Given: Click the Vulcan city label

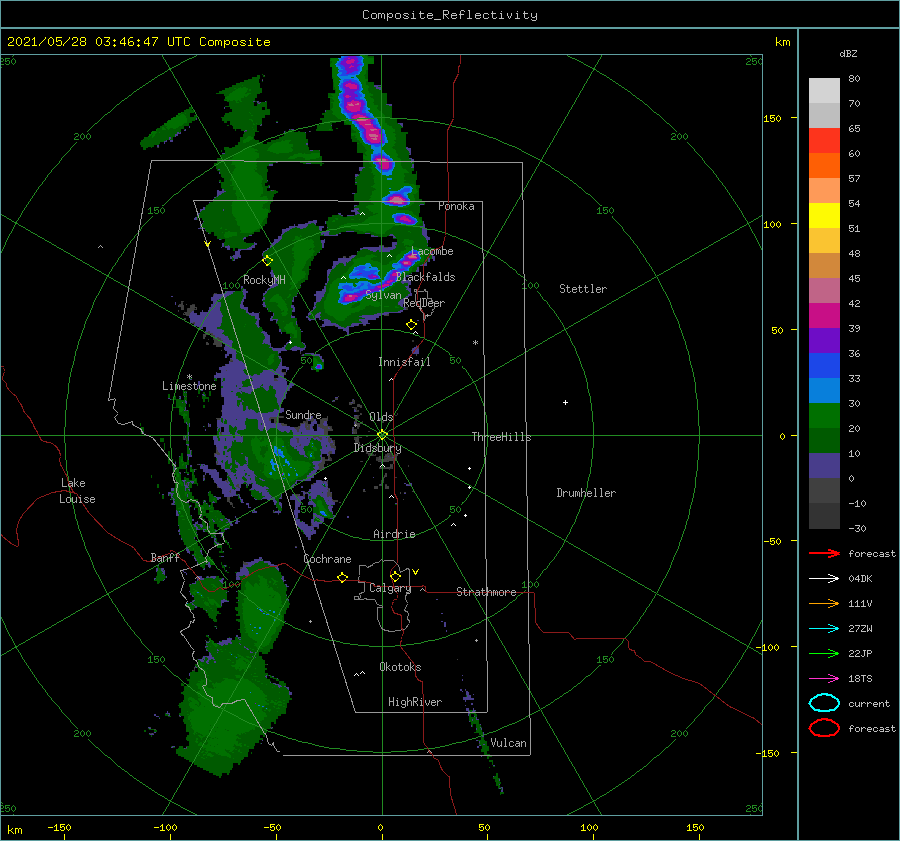Looking at the screenshot, I should (508, 743).
